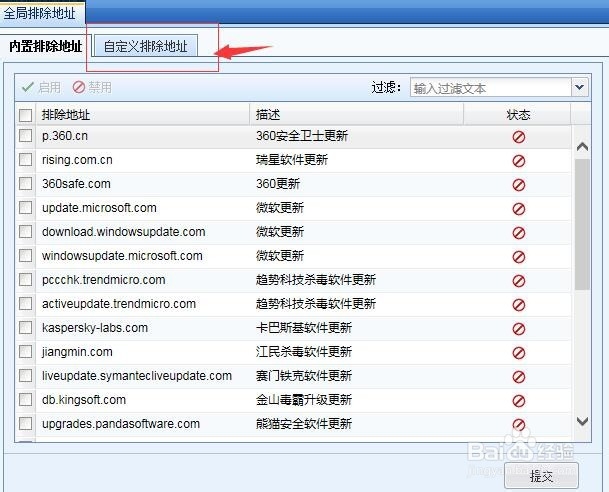Toggle the select-all checkbox in header
This screenshot has height=492, width=609.
click(25, 115)
